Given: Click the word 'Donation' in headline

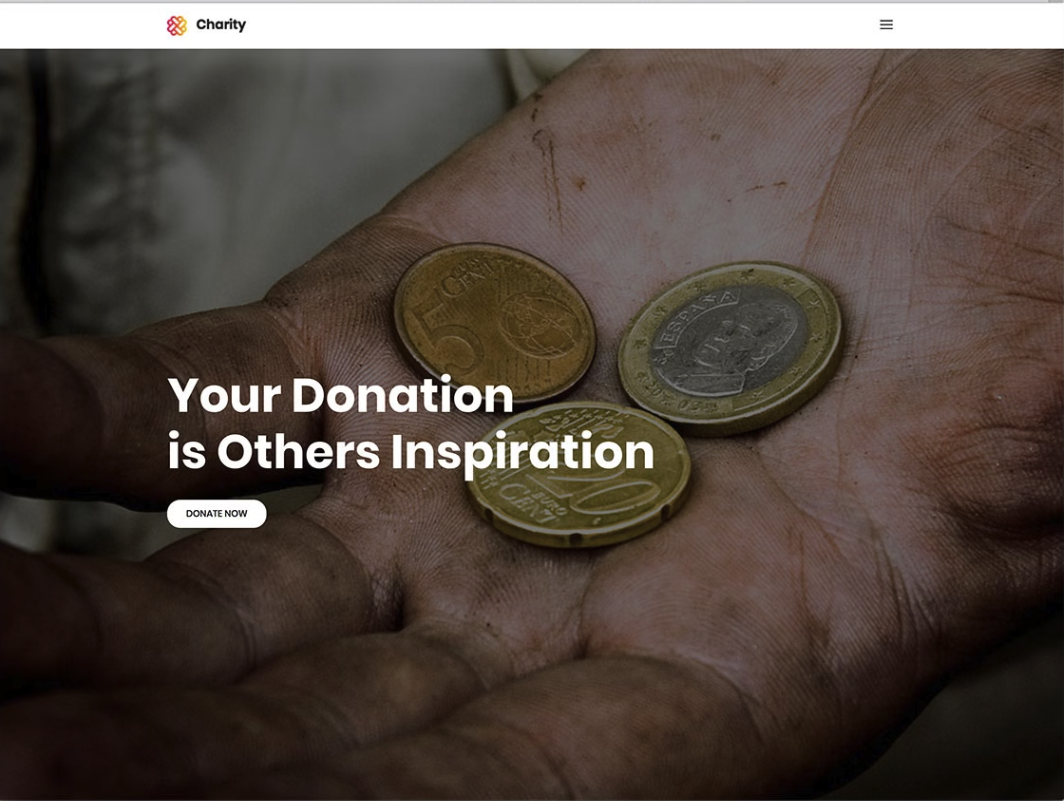Looking at the screenshot, I should [402, 395].
